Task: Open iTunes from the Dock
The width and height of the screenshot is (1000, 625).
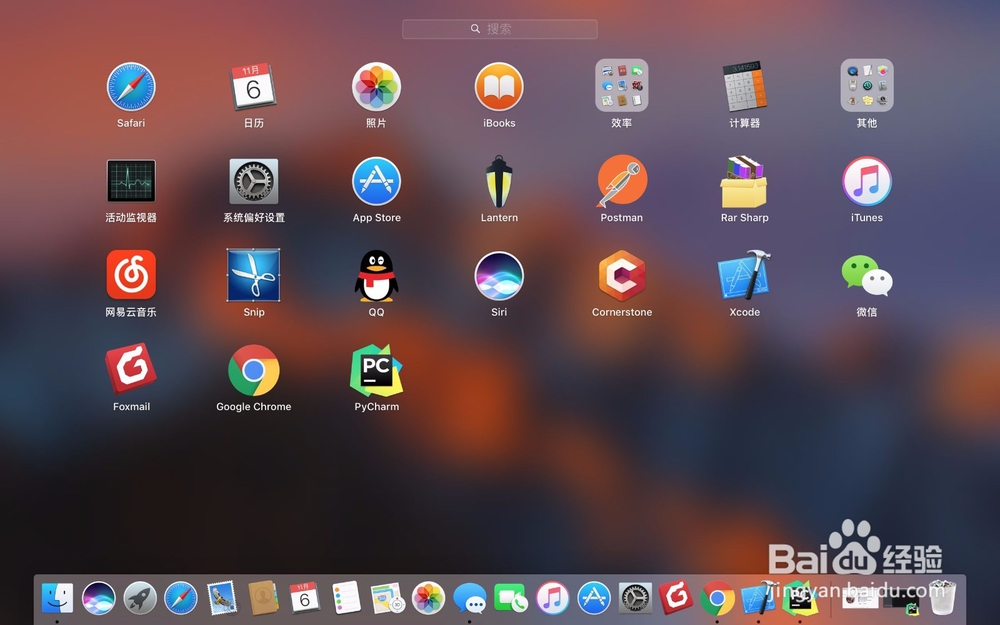Action: tap(552, 598)
